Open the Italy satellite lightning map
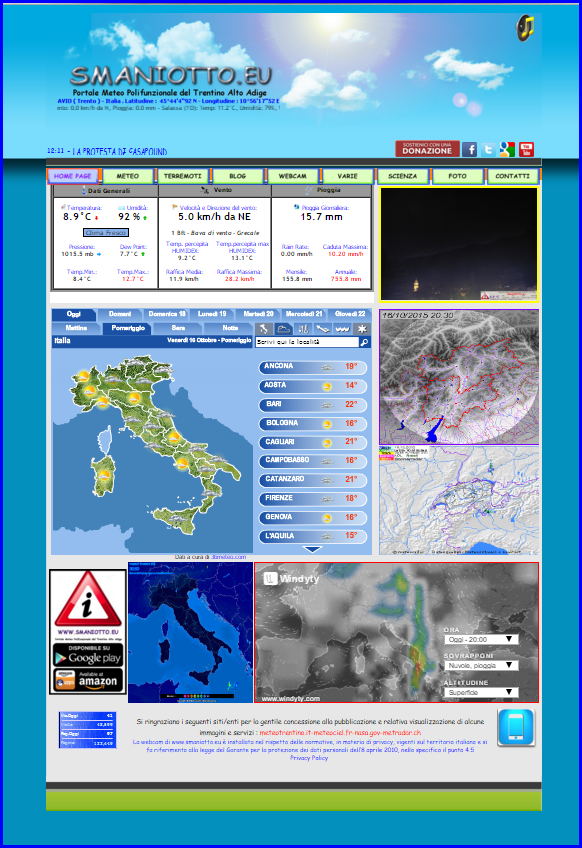Image resolution: width=582 pixels, height=848 pixels. tap(190, 632)
